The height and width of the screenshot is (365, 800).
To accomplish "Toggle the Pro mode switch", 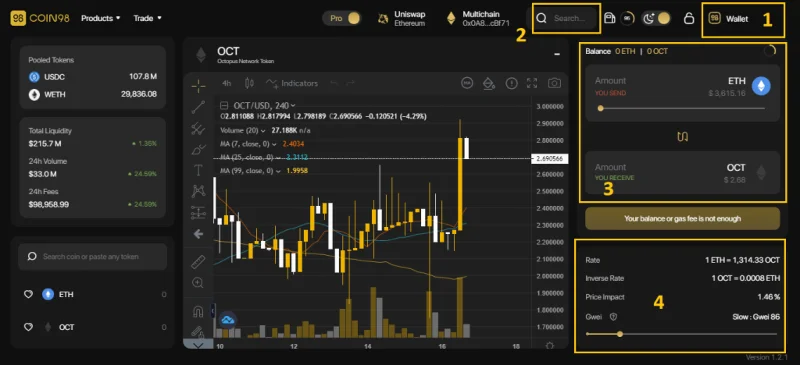I will pos(342,18).
